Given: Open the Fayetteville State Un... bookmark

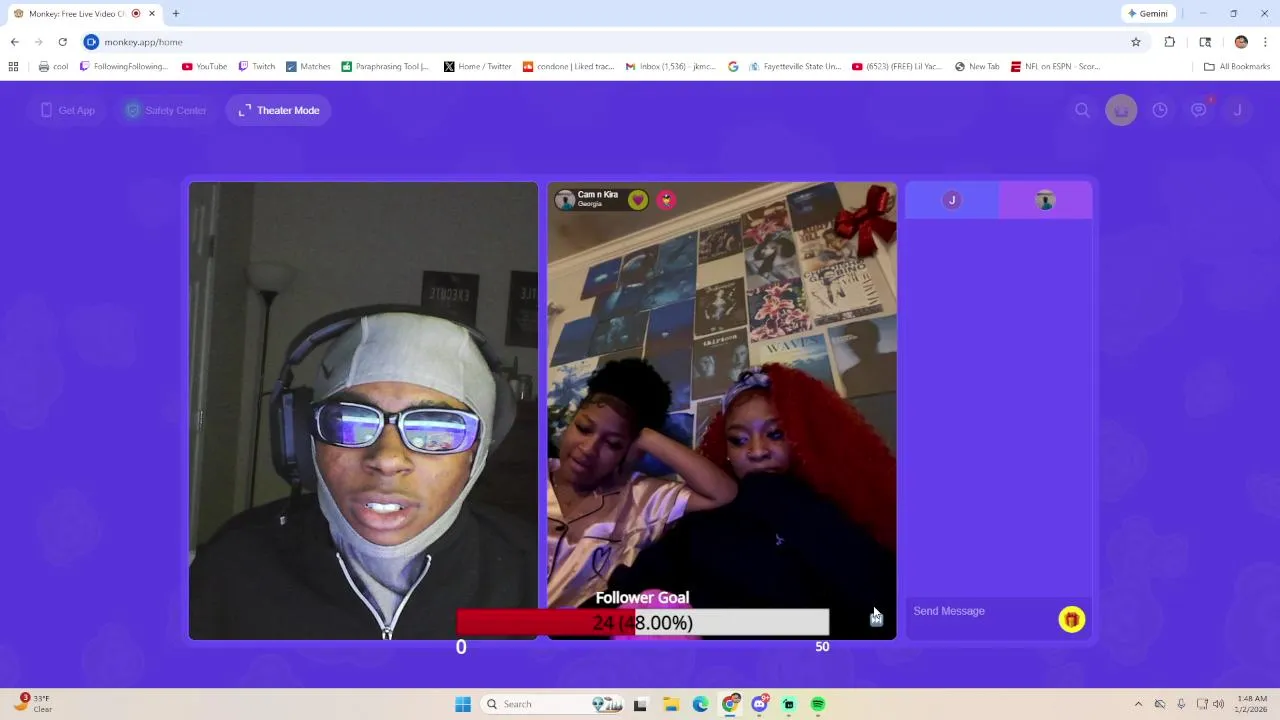Looking at the screenshot, I should (x=795, y=67).
